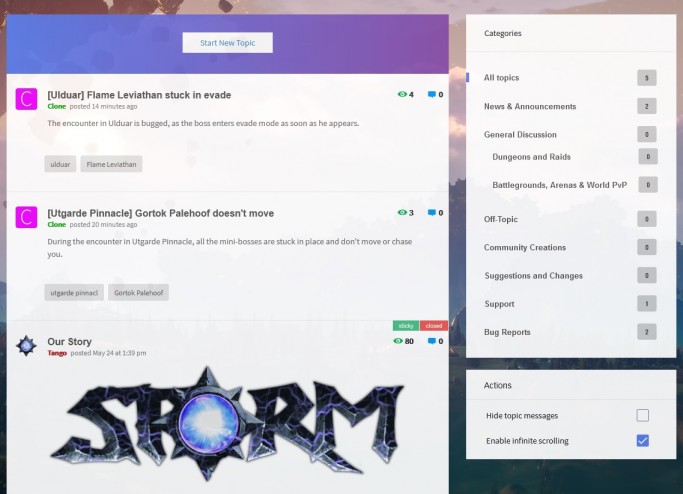Click the Start New Topic button
683x494 pixels.
pyautogui.click(x=227, y=43)
